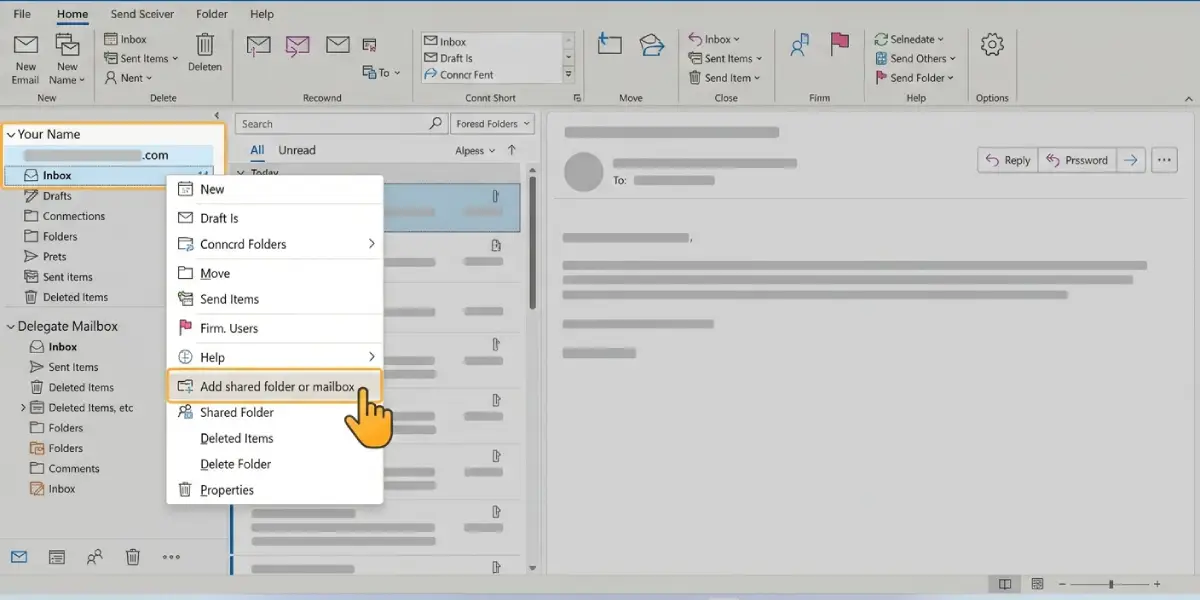Click the Prssword button
The height and width of the screenshot is (600, 1200).
[1077, 160]
